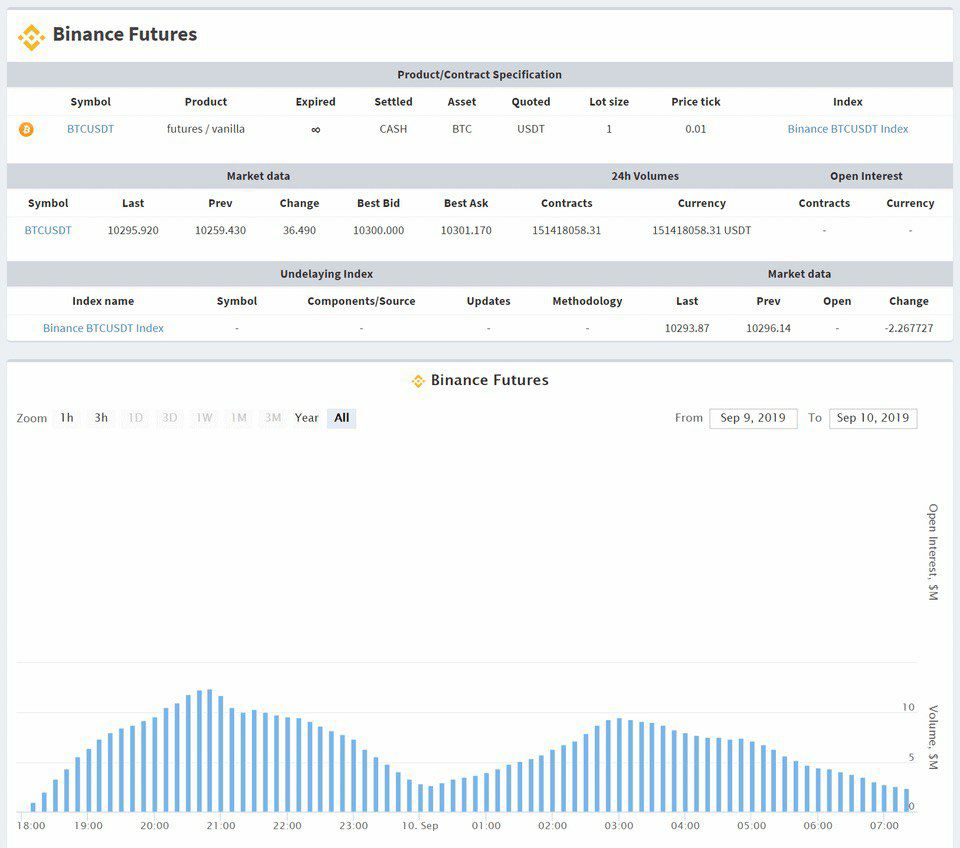
Task: Click the CASH settled cell
Action: 393,129
